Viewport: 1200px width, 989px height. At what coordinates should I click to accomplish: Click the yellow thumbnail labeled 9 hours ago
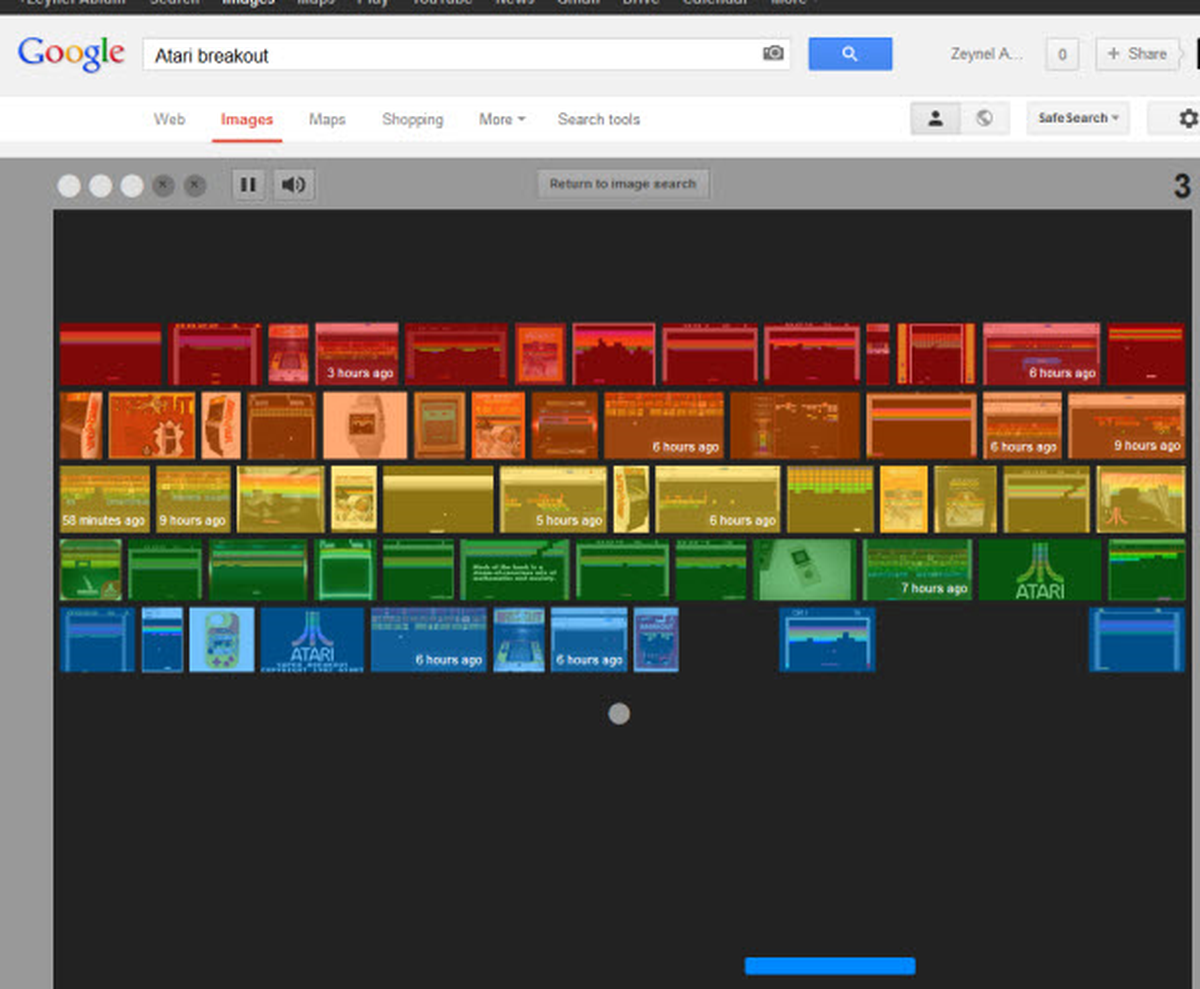click(x=193, y=499)
